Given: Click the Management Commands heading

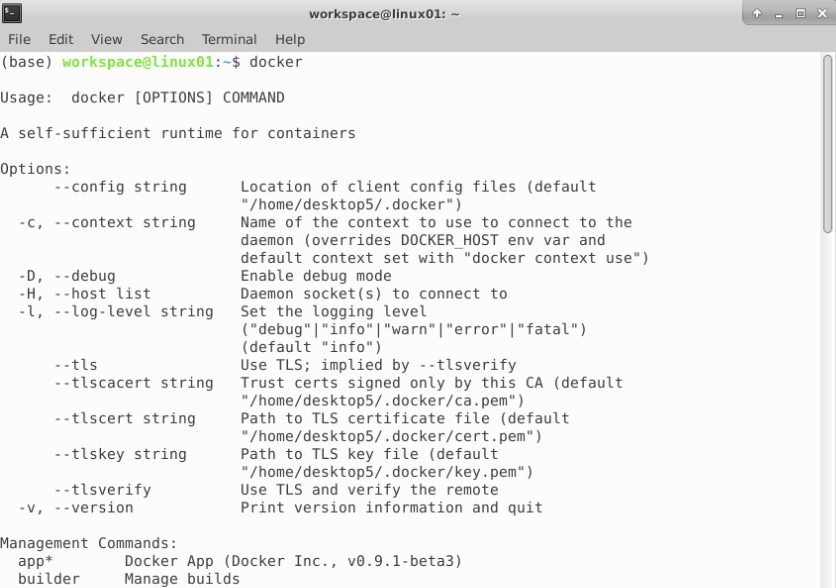Looking at the screenshot, I should [x=88, y=544].
